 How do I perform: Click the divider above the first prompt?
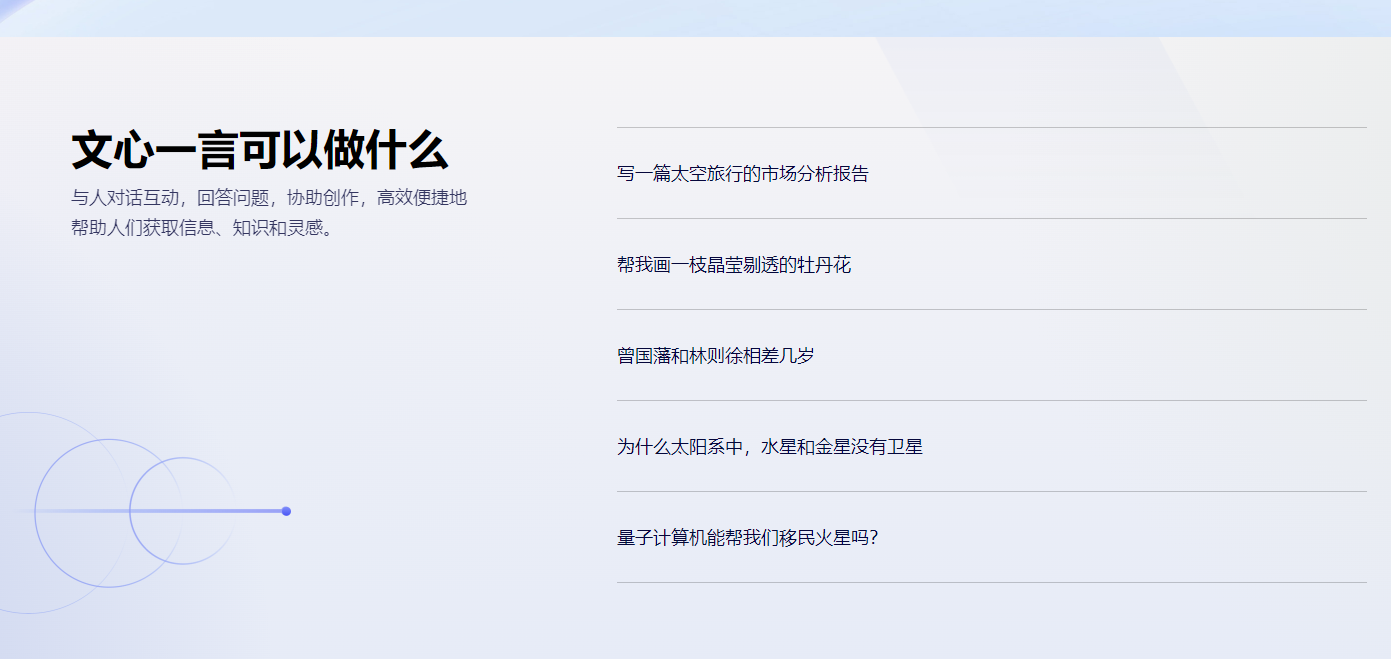[991, 128]
